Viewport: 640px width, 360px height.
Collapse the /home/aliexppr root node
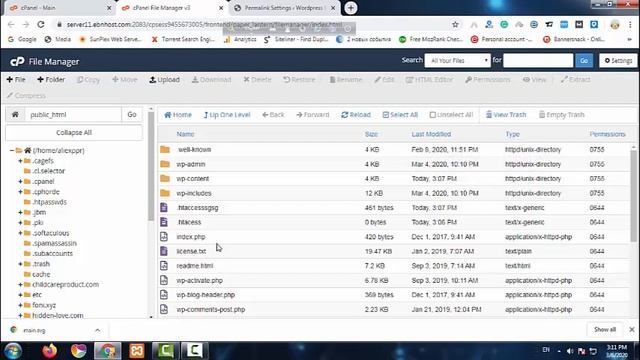pos(12,151)
